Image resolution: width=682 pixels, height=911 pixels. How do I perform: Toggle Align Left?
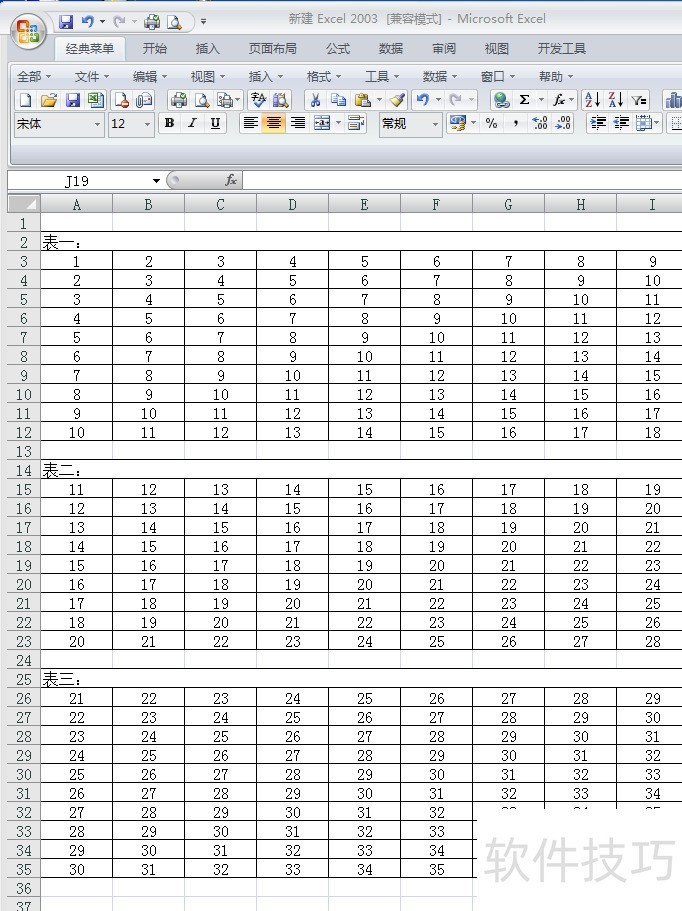pyautogui.click(x=250, y=123)
